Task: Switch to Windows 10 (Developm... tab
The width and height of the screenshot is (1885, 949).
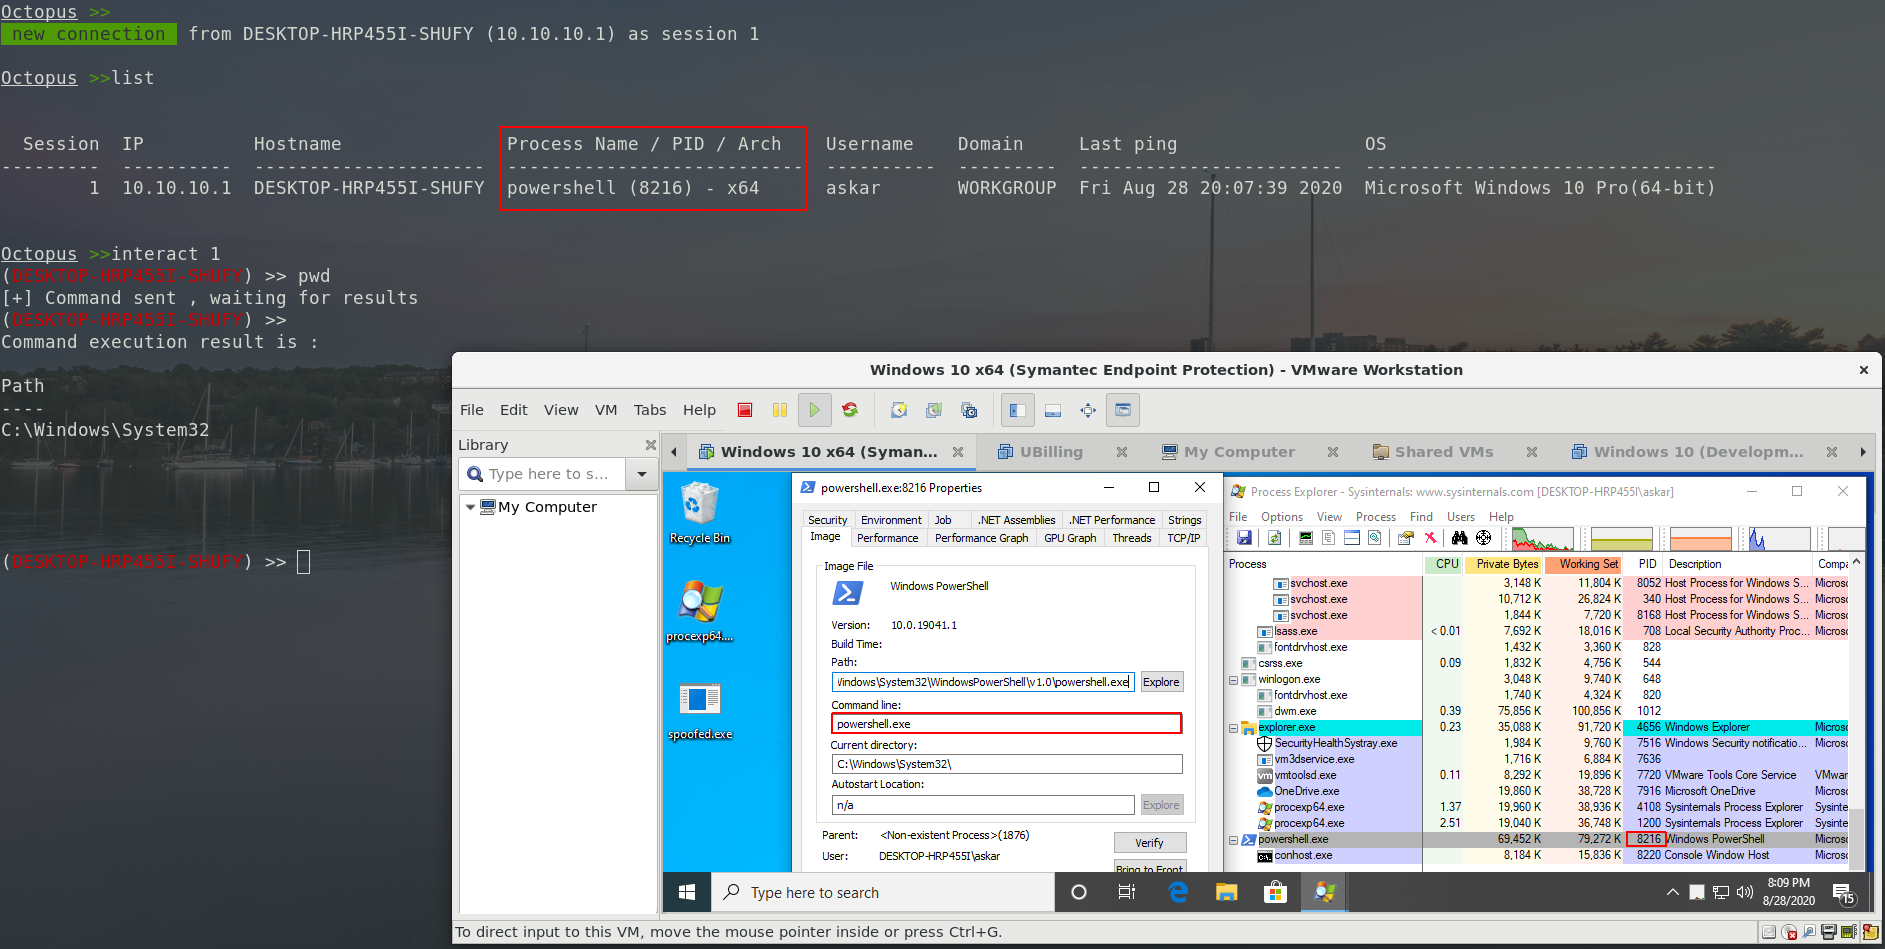Action: (1698, 452)
